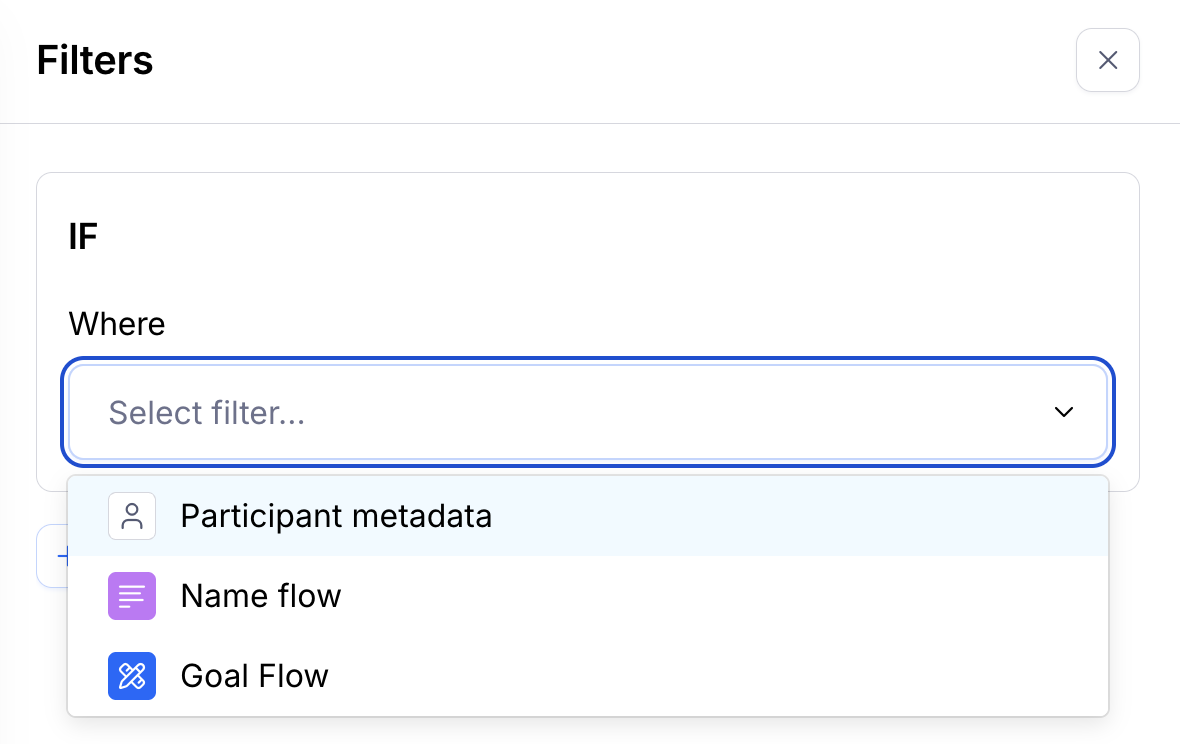Click the Participant metadata text label
1180x744 pixels.
pos(336,516)
